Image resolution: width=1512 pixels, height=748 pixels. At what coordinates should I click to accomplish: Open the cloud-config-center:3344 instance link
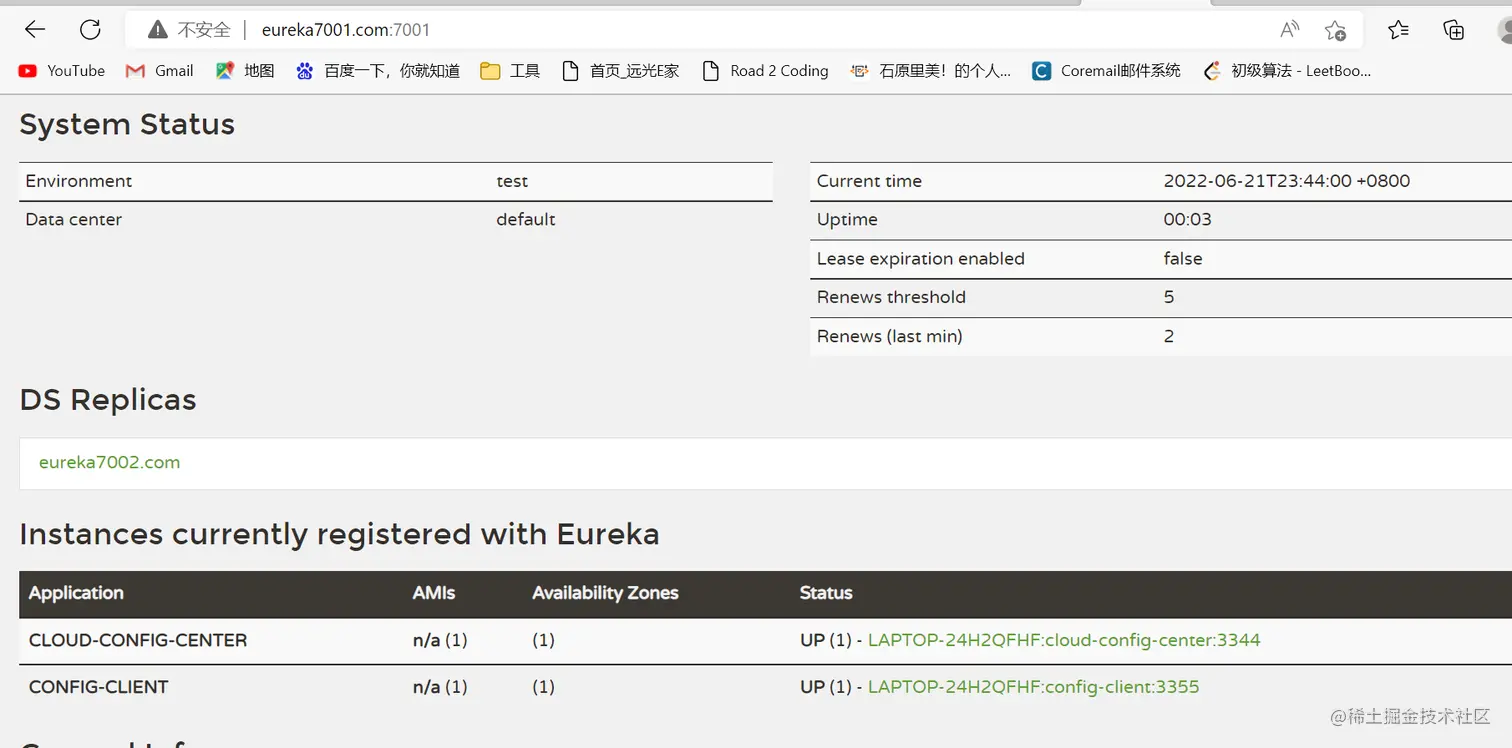pyautogui.click(x=1064, y=640)
